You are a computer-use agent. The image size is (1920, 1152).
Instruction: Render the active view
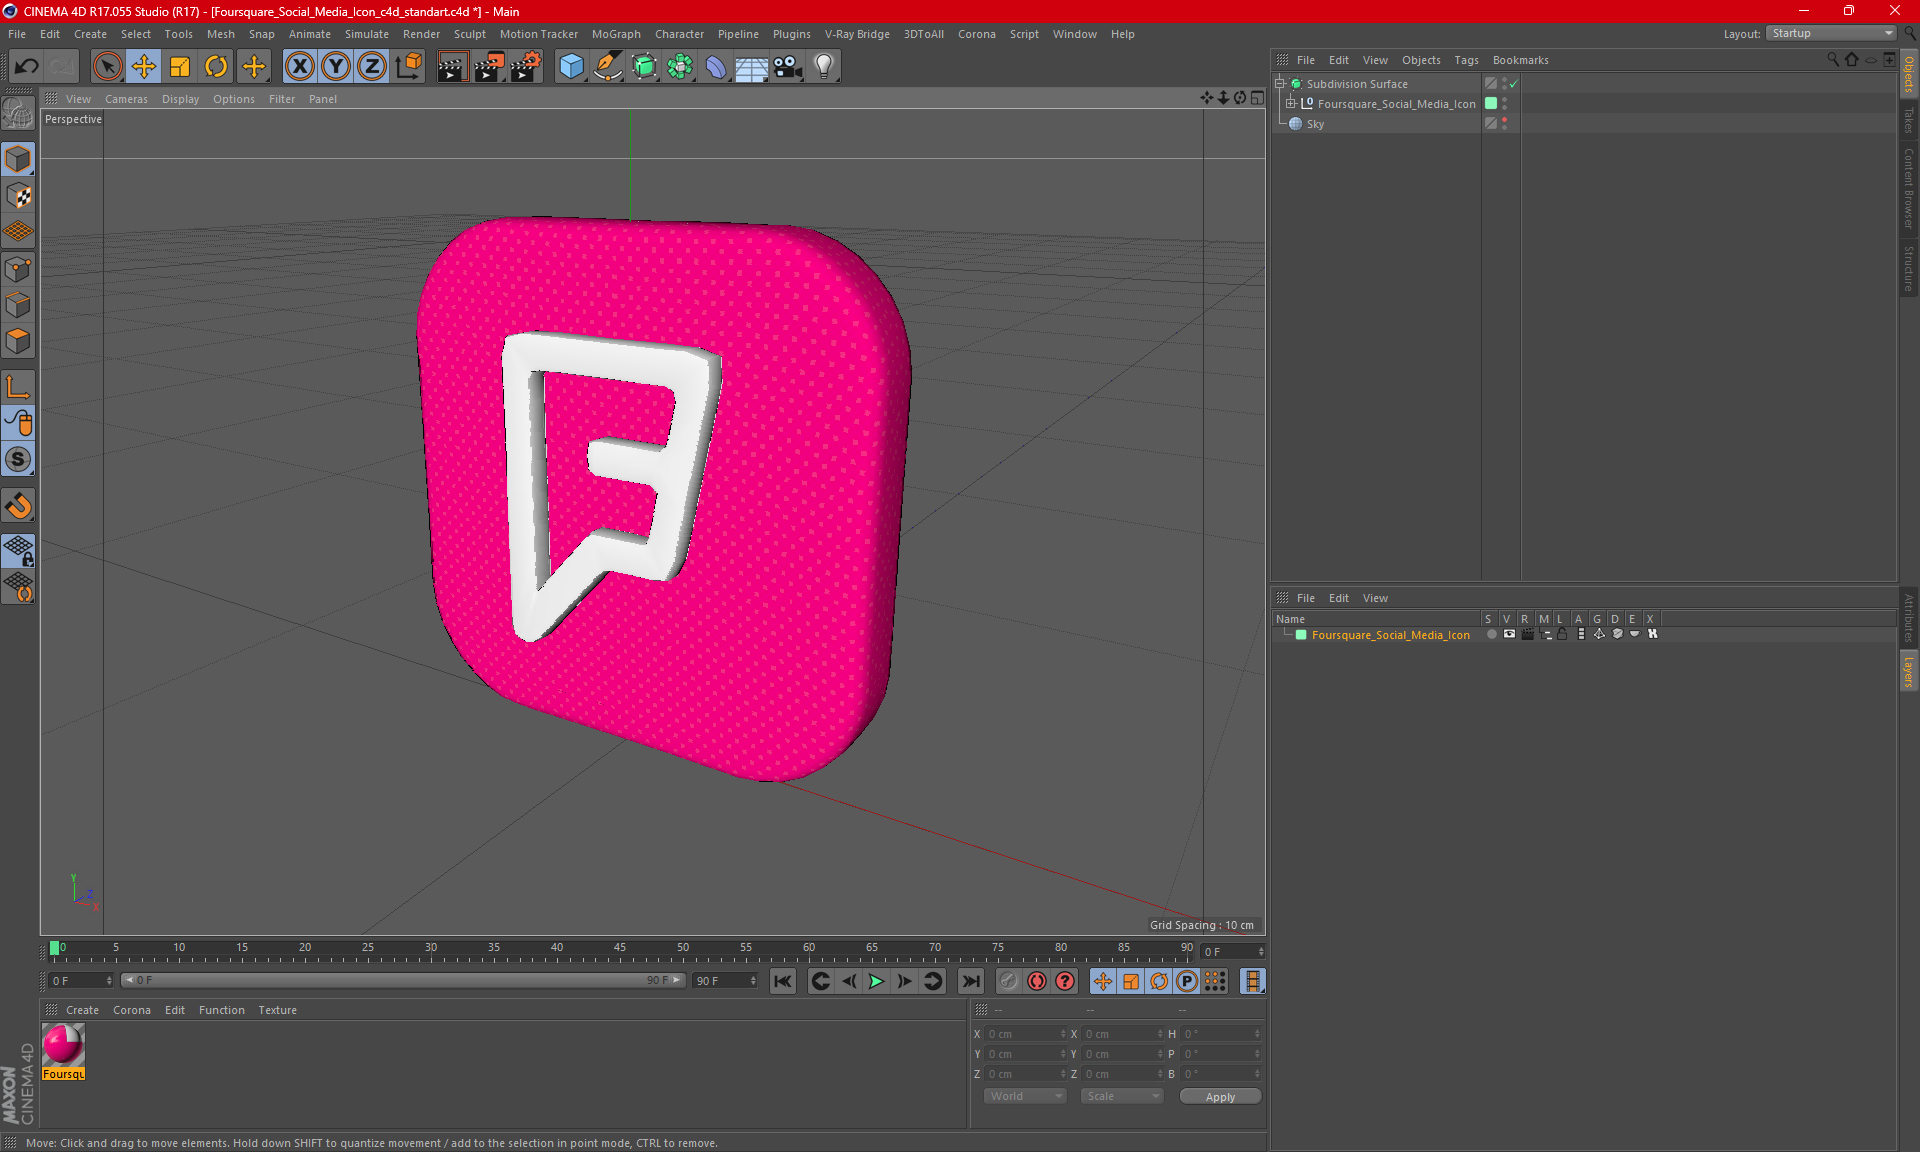coord(452,67)
